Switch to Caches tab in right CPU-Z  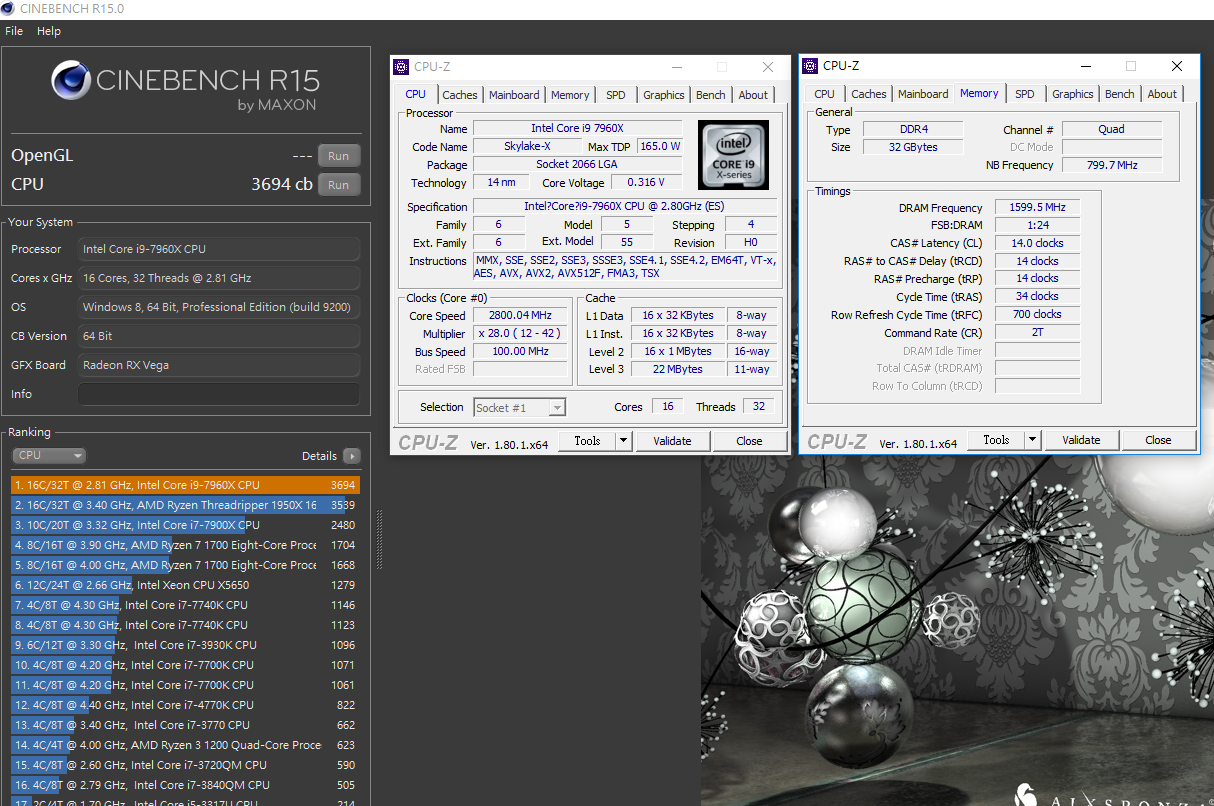point(869,94)
